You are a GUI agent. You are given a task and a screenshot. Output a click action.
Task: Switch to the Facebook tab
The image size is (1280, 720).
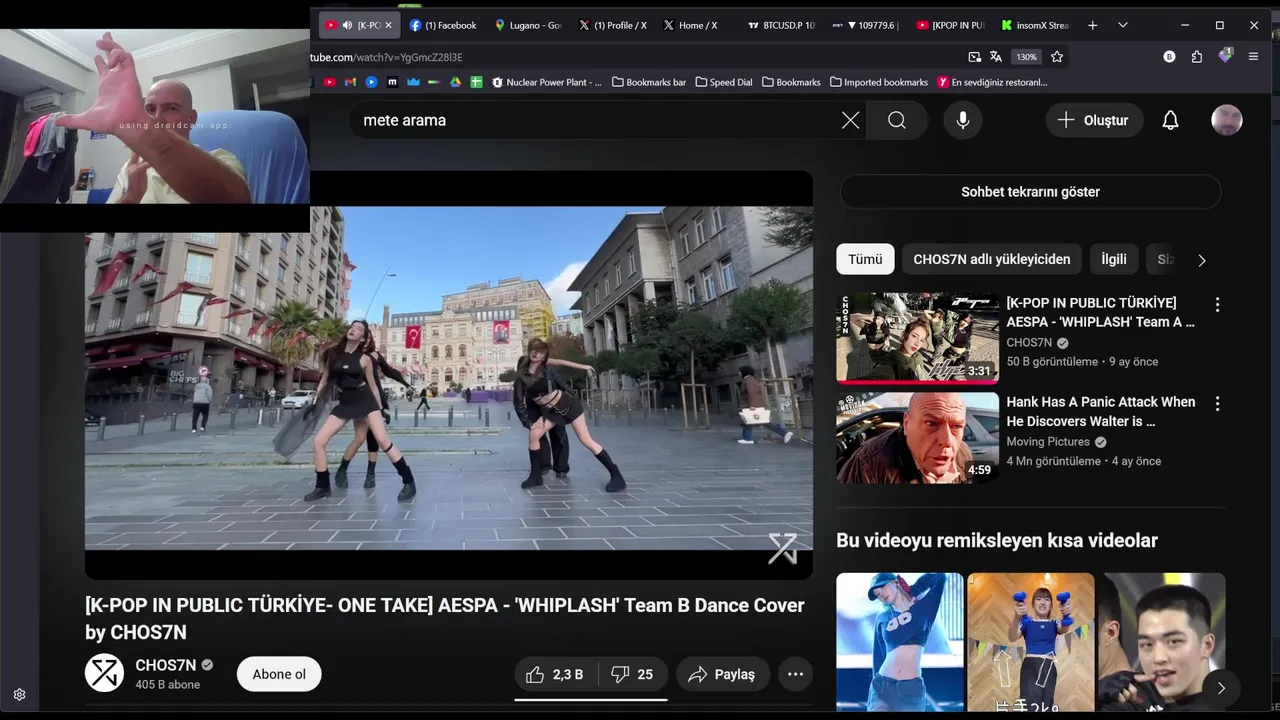coord(443,25)
